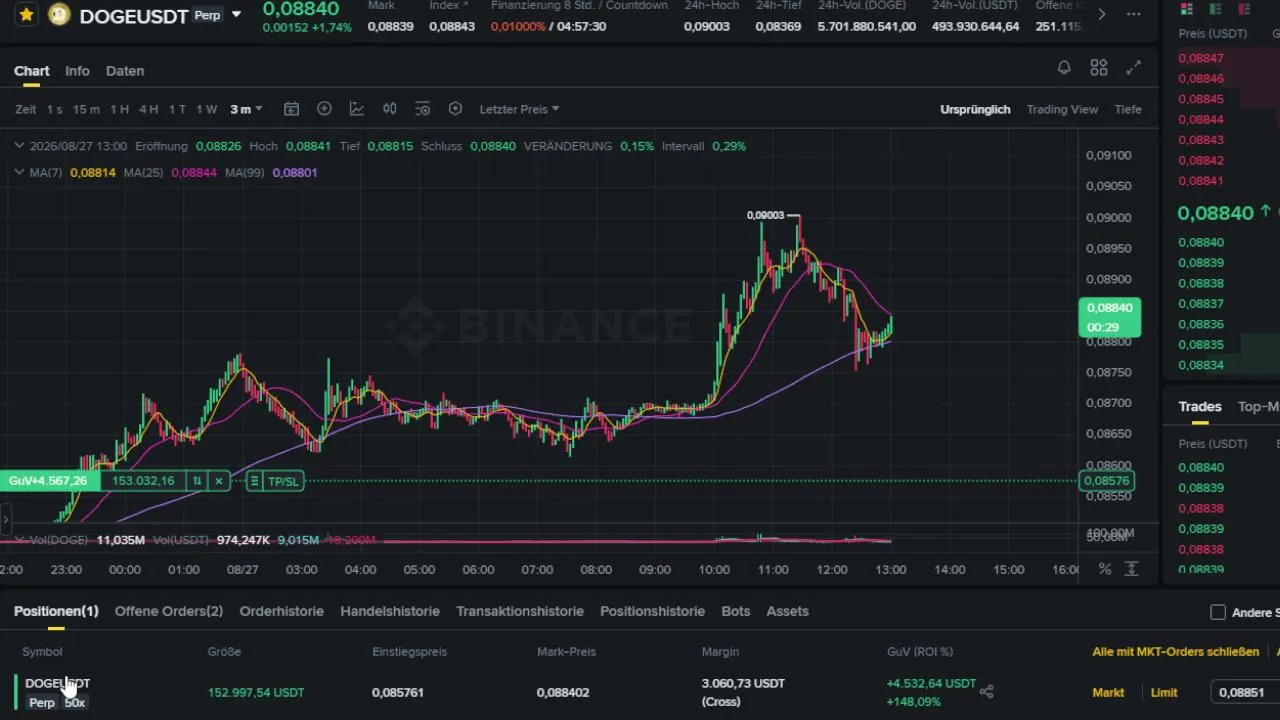
Task: Collapse the OHLC info line chevron
Action: click(19, 146)
